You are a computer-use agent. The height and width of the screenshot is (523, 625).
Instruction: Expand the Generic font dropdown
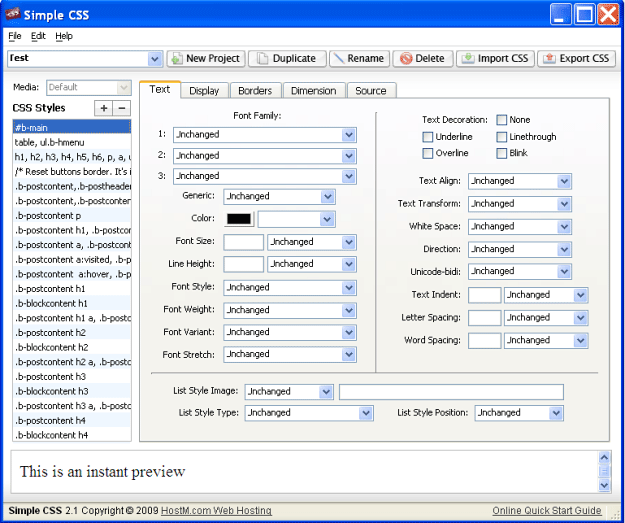coord(328,197)
